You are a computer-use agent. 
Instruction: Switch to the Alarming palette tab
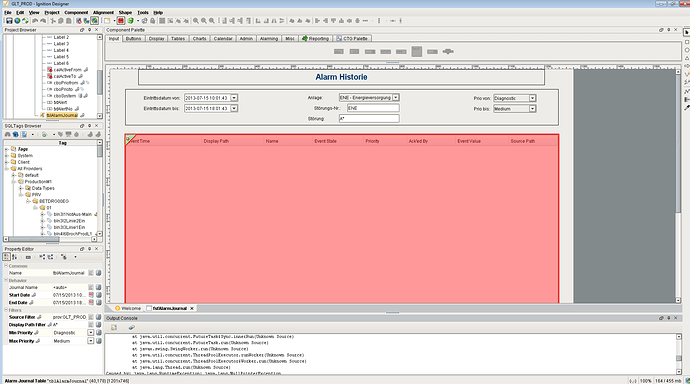click(x=268, y=39)
